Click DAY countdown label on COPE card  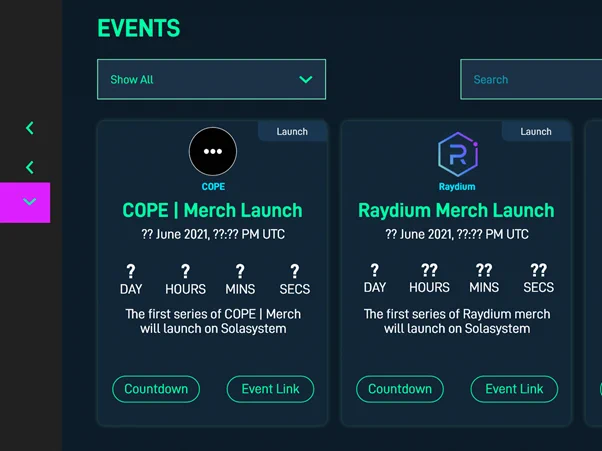(131, 289)
